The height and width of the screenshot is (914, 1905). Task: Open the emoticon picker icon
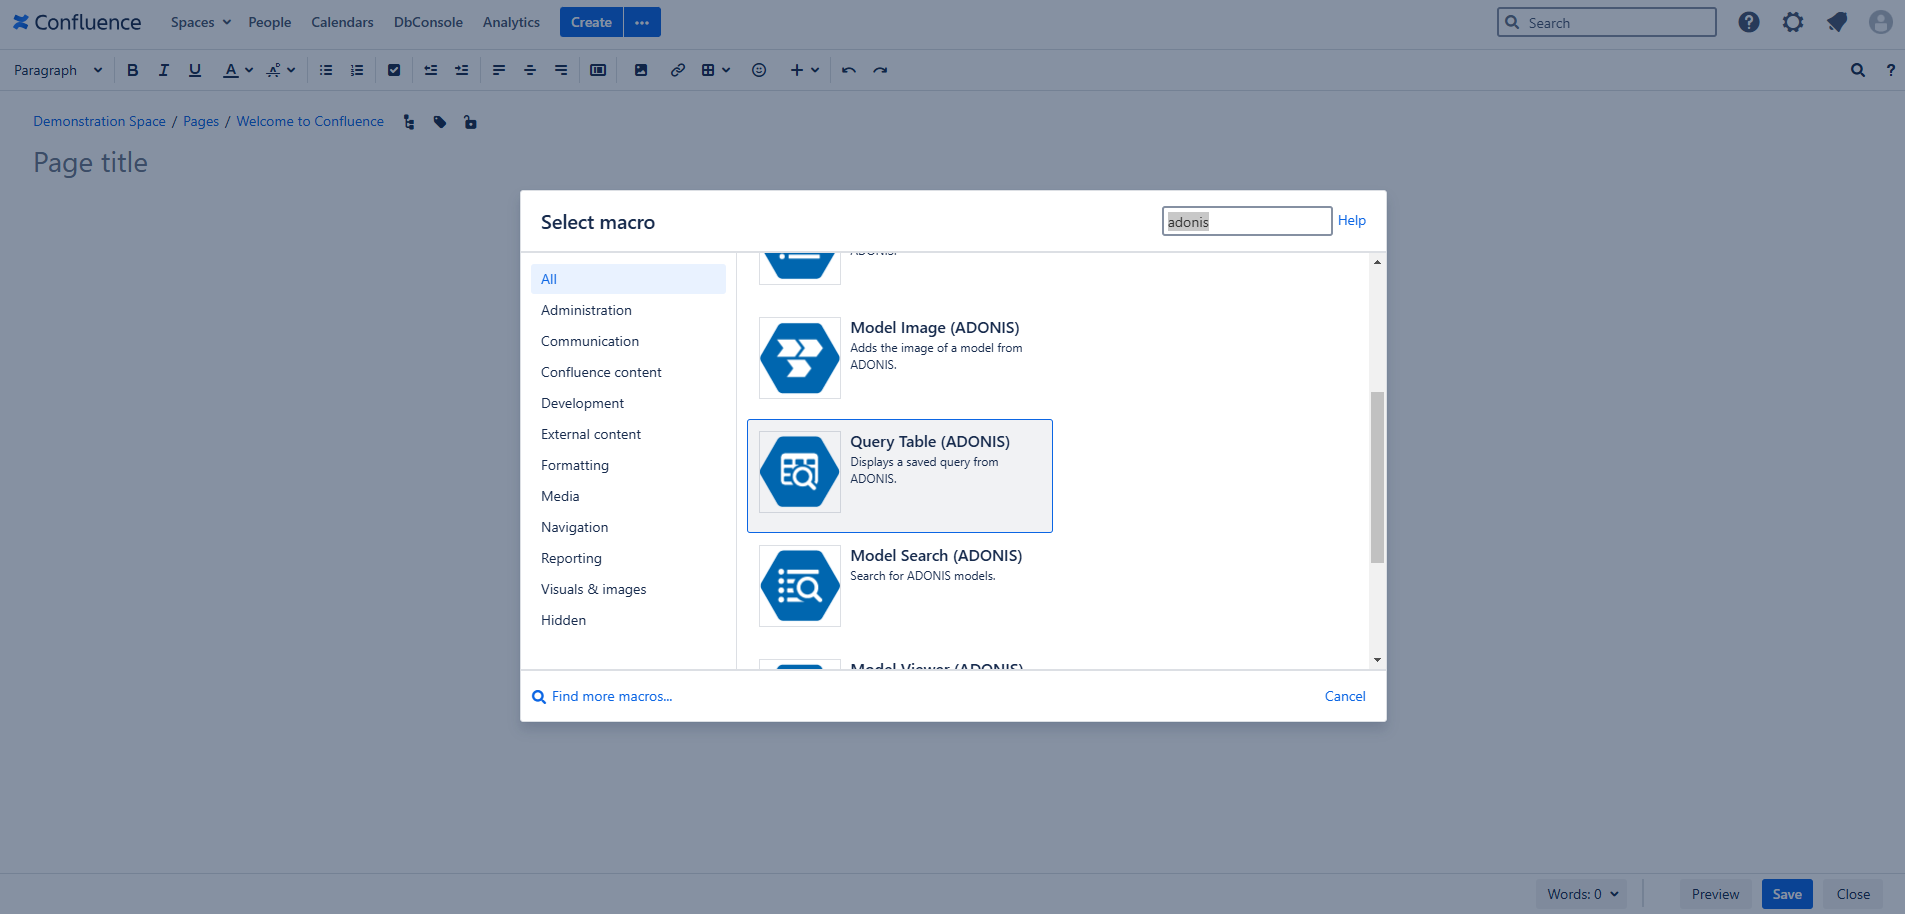coord(759,70)
